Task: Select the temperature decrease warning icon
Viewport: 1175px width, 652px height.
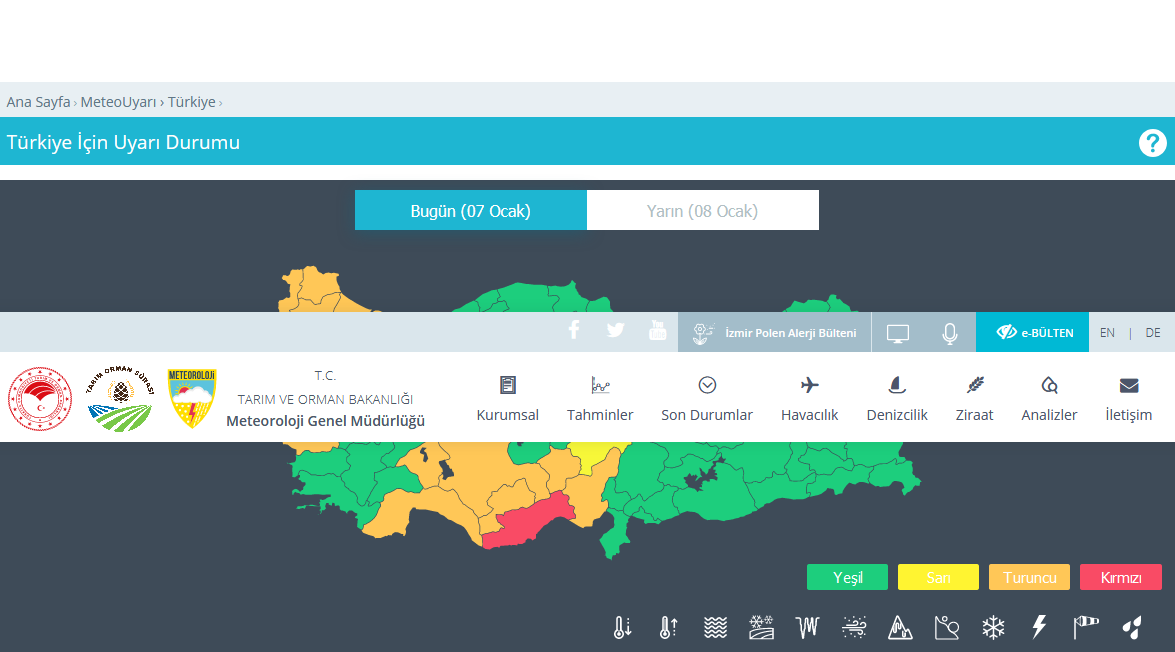Action: click(622, 627)
